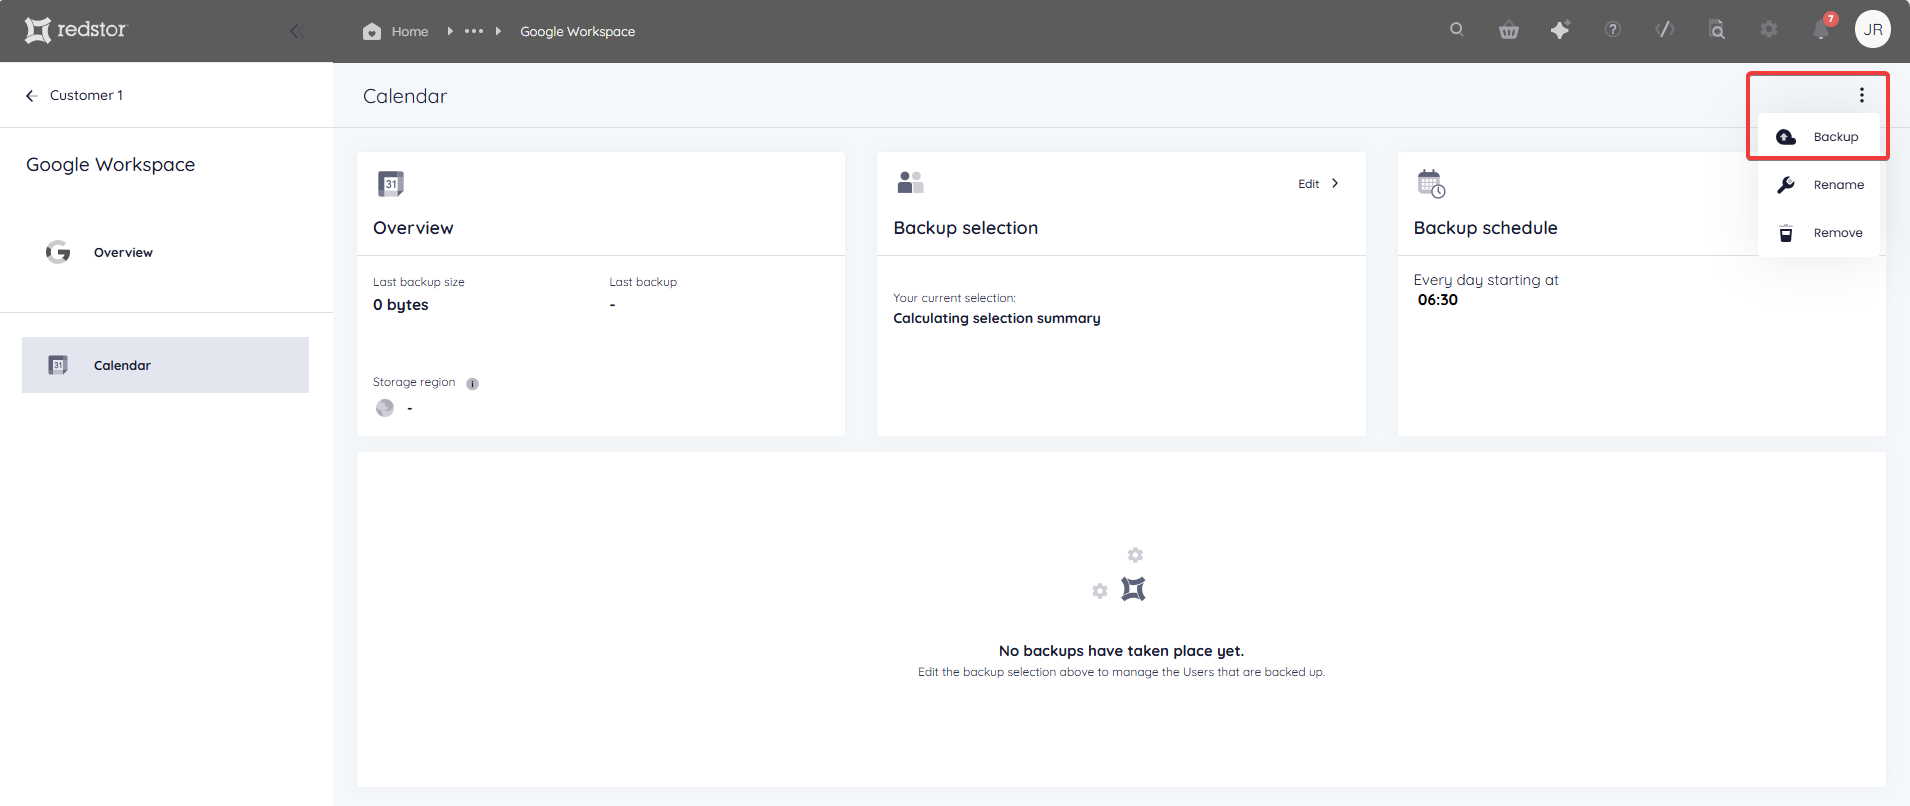Open the shopping basket icon

1509,30
